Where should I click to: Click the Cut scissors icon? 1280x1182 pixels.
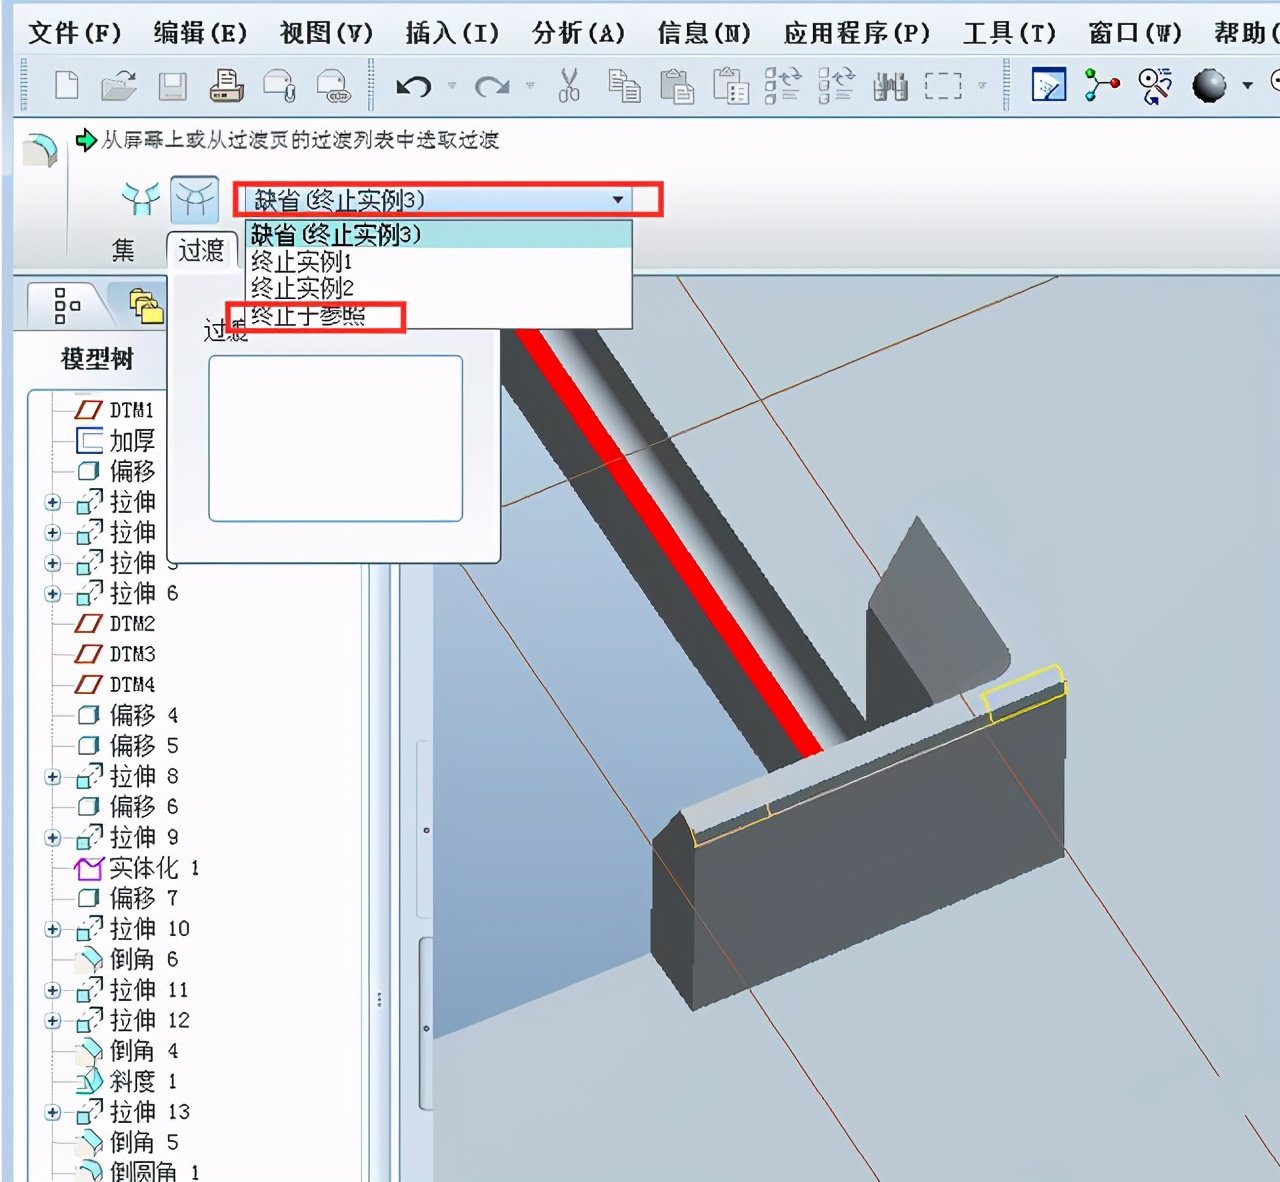click(x=569, y=86)
